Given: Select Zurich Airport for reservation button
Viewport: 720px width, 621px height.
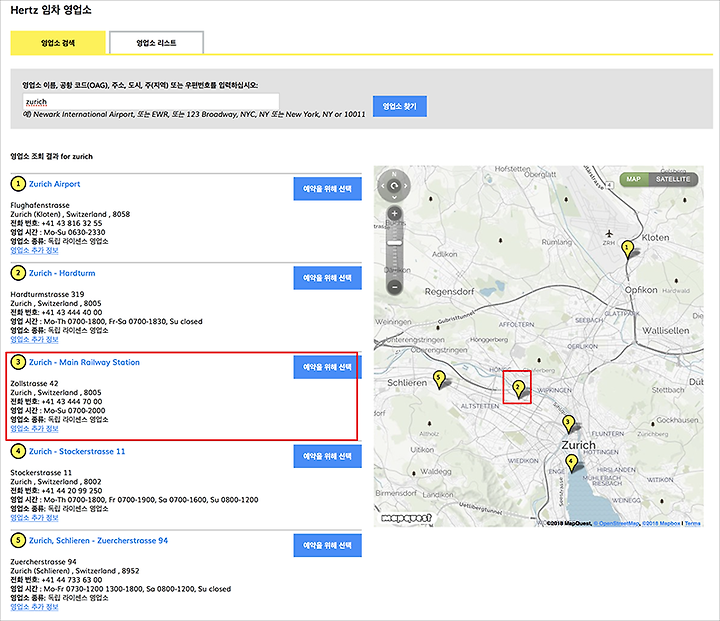Looking at the screenshot, I should pyautogui.click(x=327, y=189).
